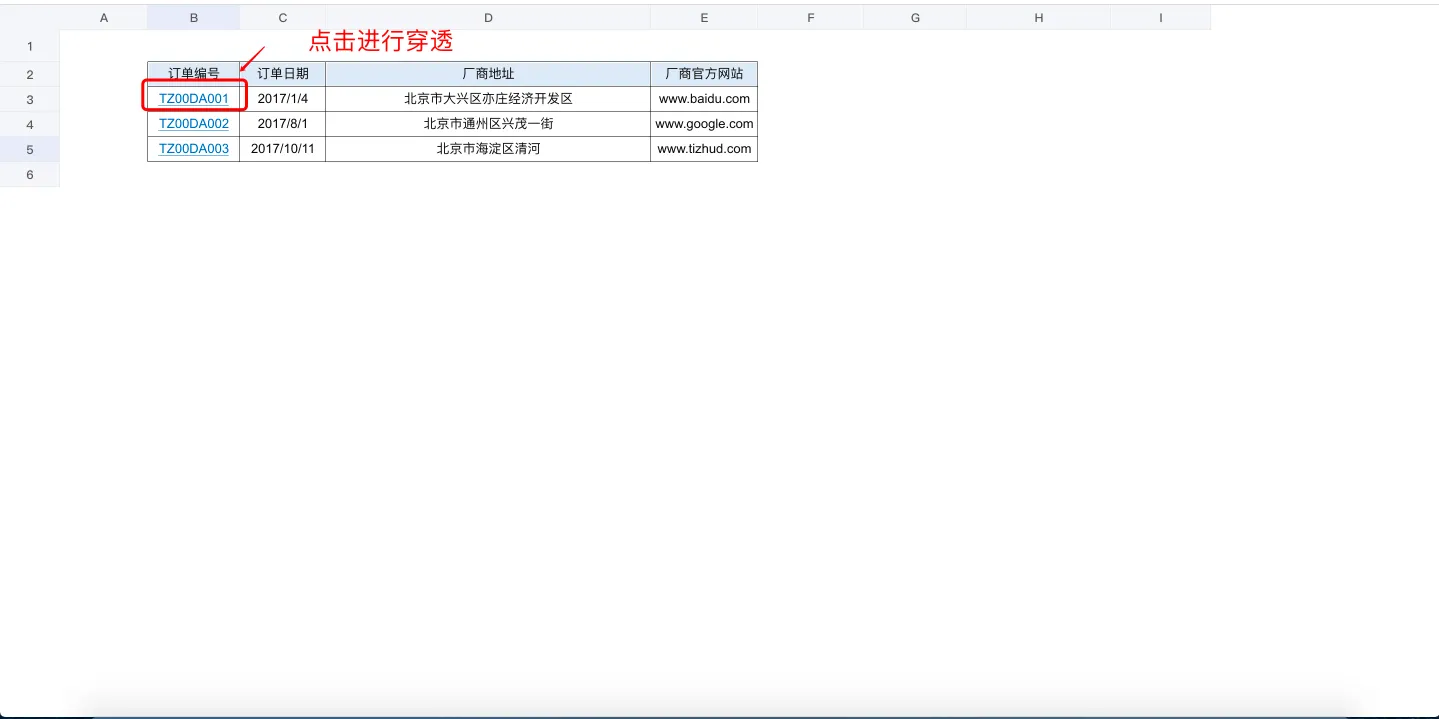Select column G header
The height and width of the screenshot is (719, 1439).
[915, 18]
